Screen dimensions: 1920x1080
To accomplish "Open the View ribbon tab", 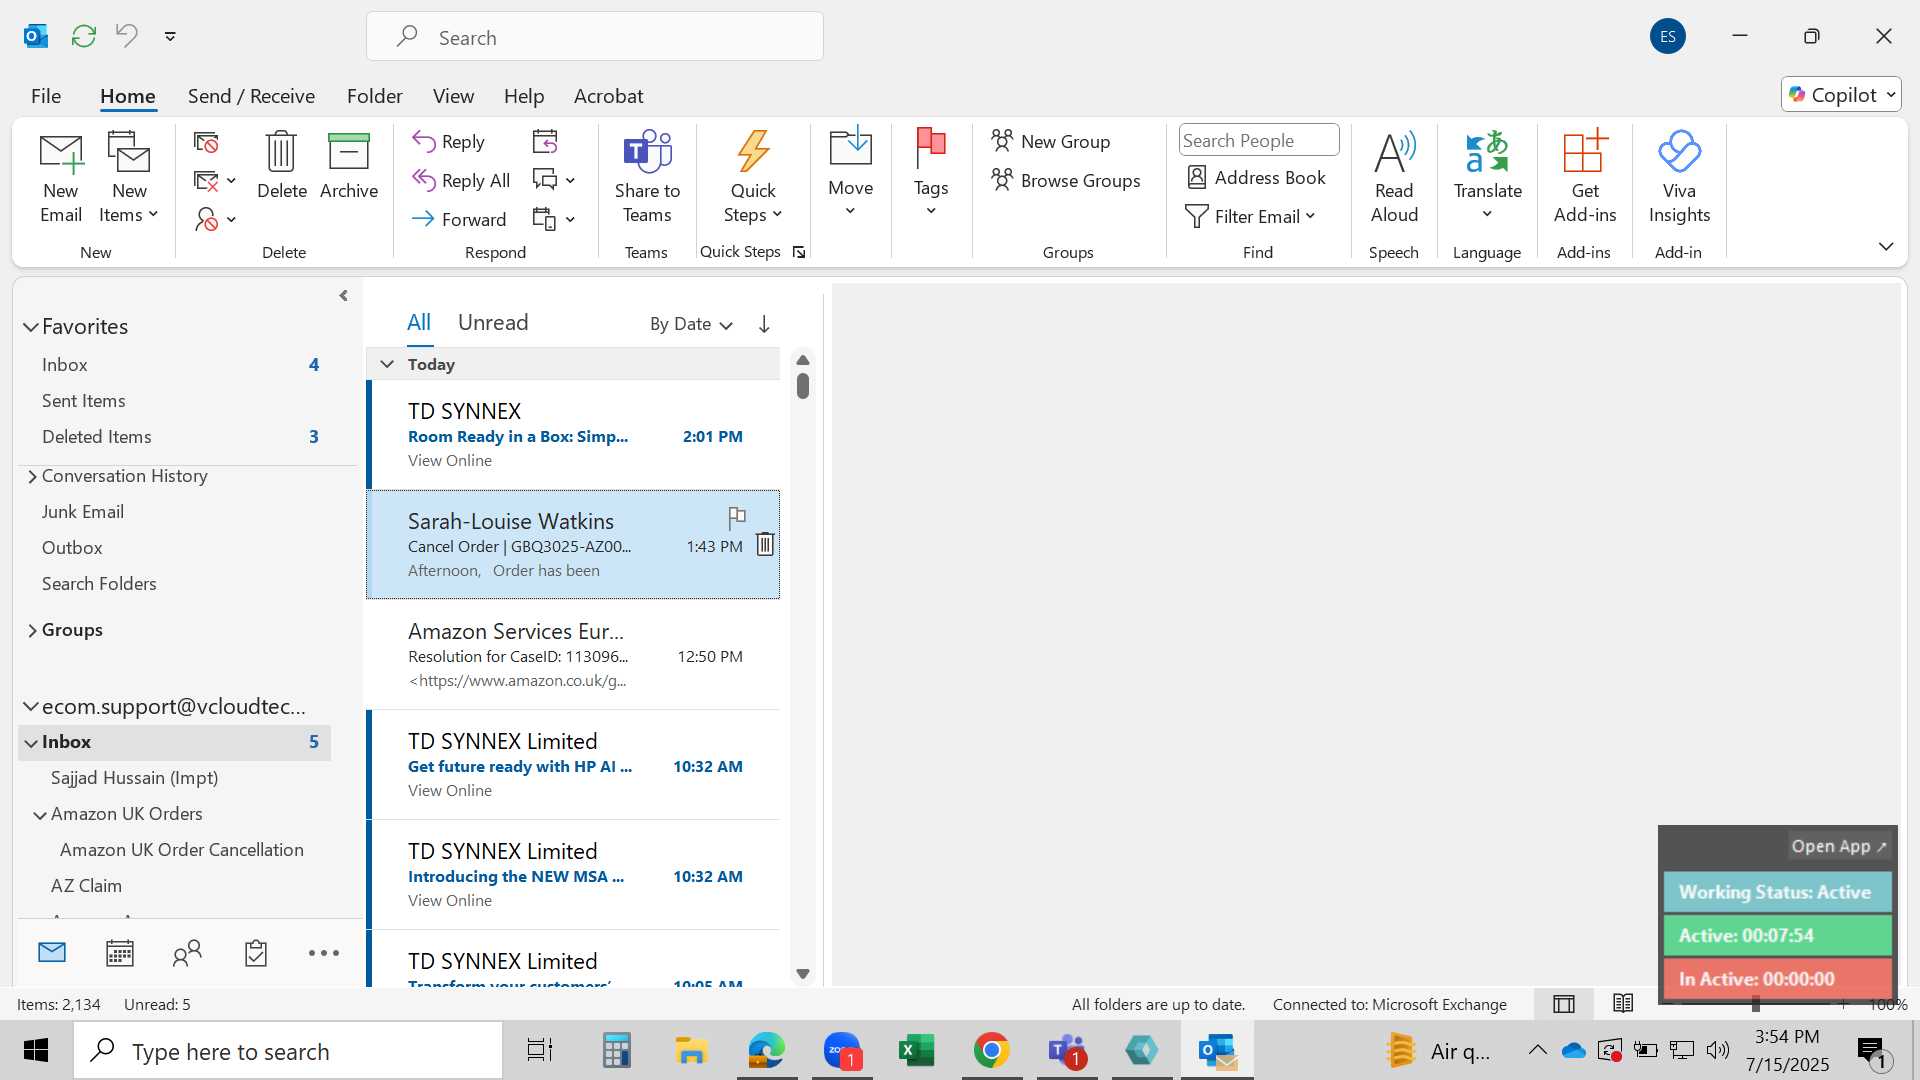I will pyautogui.click(x=453, y=96).
